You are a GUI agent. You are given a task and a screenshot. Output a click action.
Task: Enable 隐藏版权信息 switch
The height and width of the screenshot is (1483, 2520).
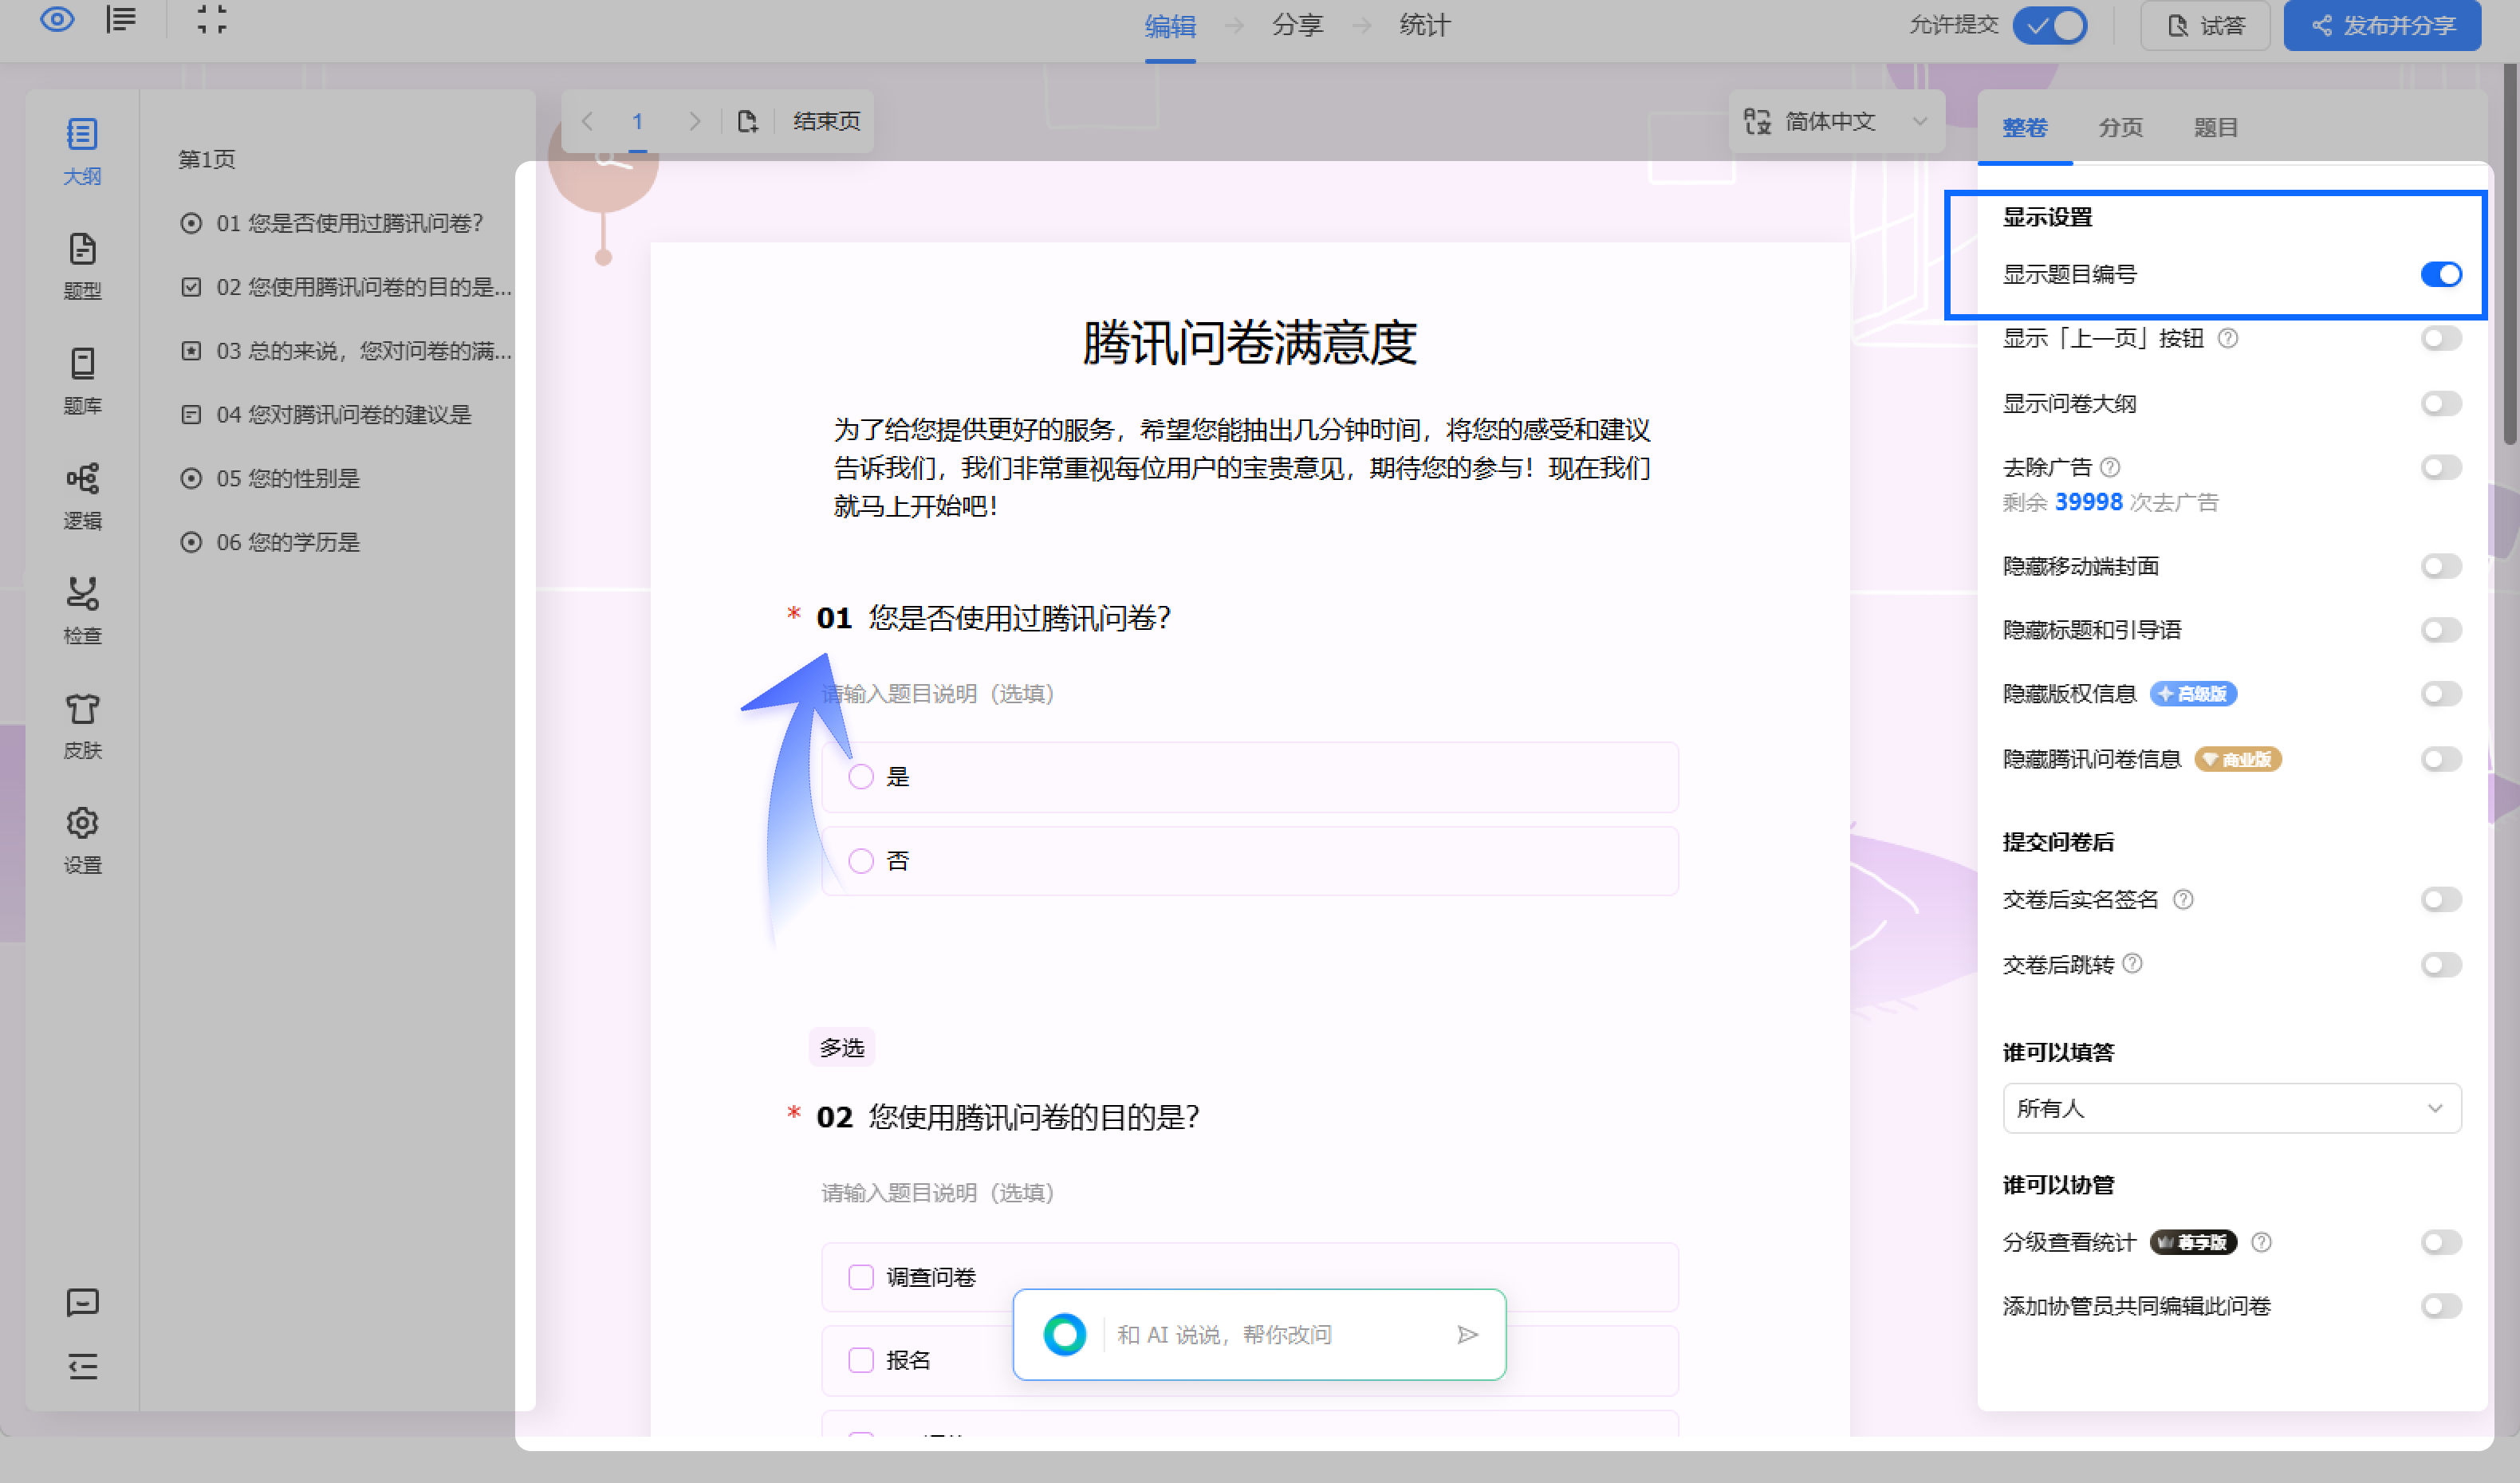click(2441, 693)
